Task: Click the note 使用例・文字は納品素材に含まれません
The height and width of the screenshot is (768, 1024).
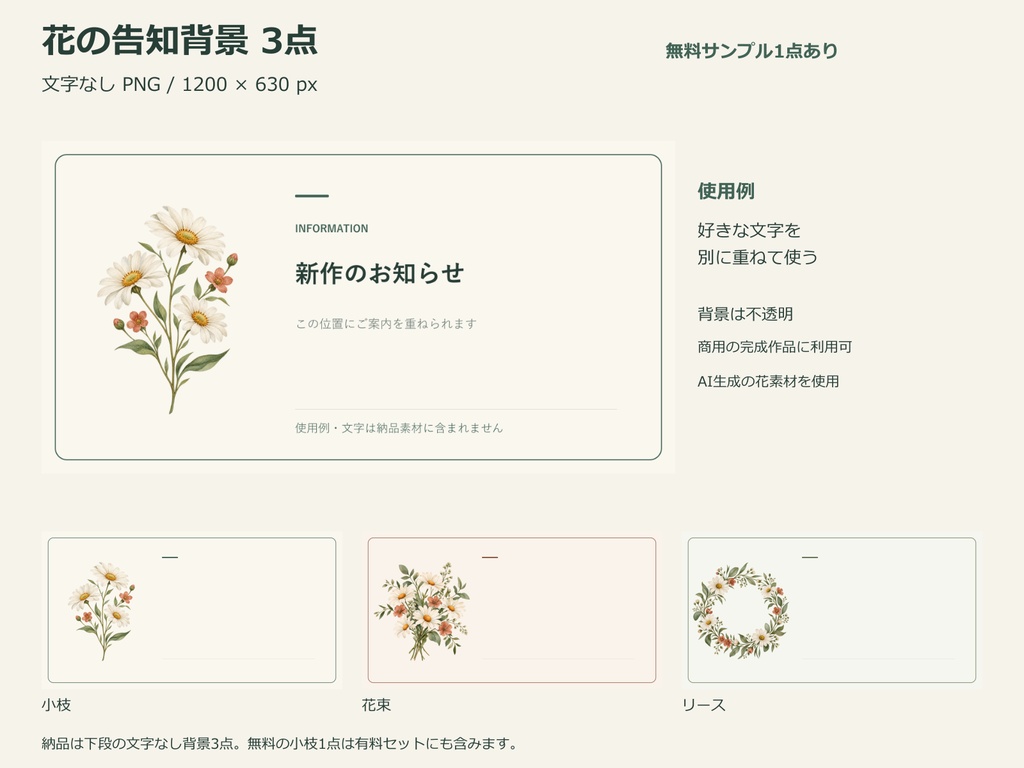Action: [x=398, y=428]
